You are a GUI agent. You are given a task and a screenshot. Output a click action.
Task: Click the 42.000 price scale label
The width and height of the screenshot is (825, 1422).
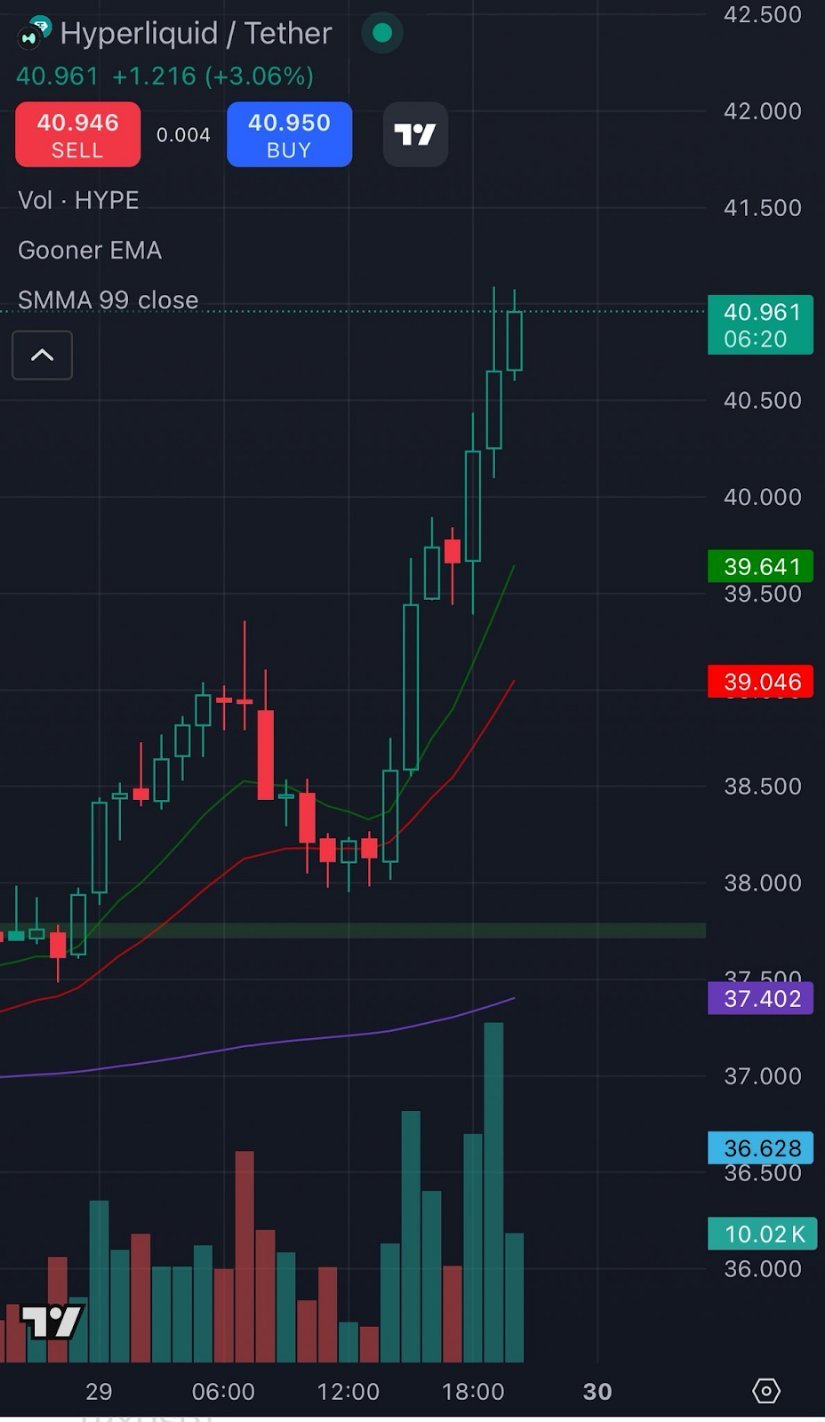(762, 111)
